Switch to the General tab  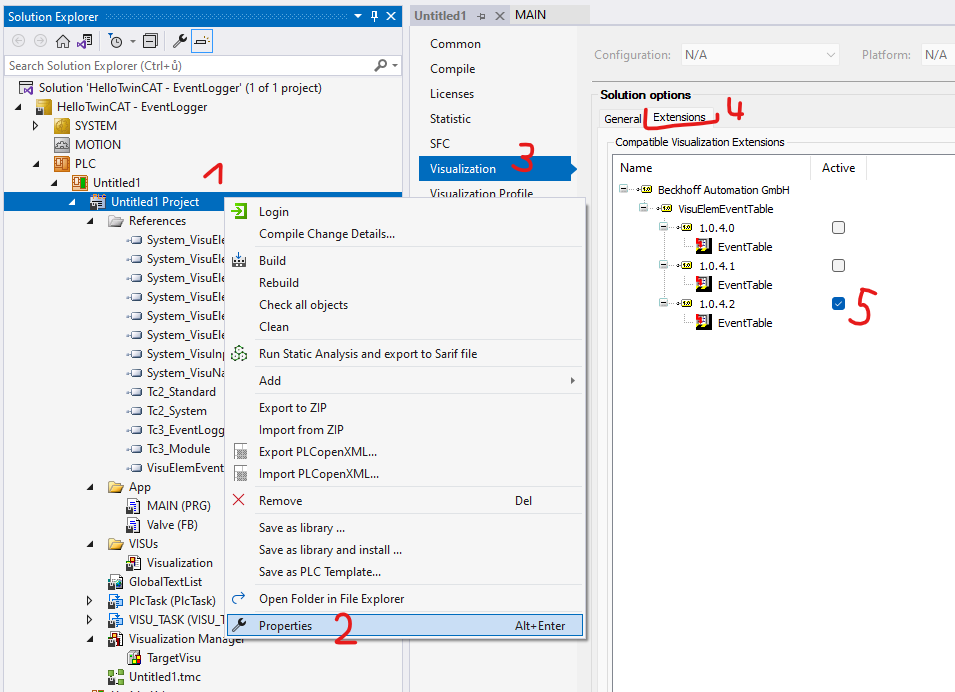click(622, 118)
